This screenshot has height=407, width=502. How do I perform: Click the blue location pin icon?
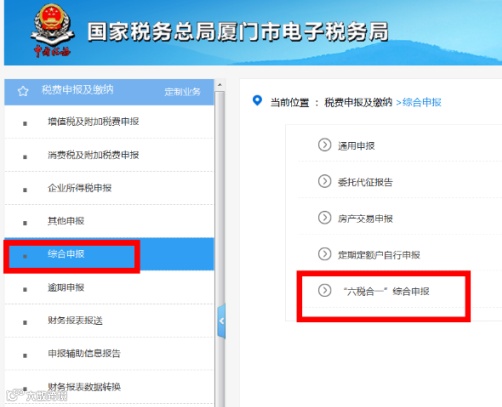(x=257, y=100)
